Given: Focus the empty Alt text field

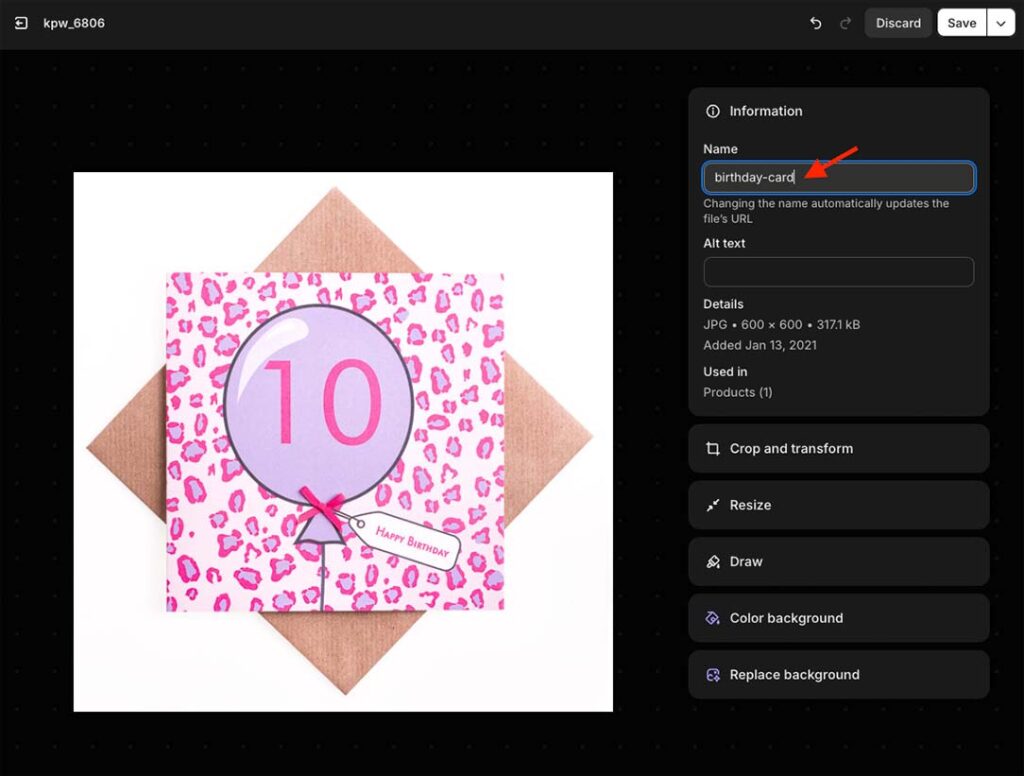Looking at the screenshot, I should click(839, 272).
